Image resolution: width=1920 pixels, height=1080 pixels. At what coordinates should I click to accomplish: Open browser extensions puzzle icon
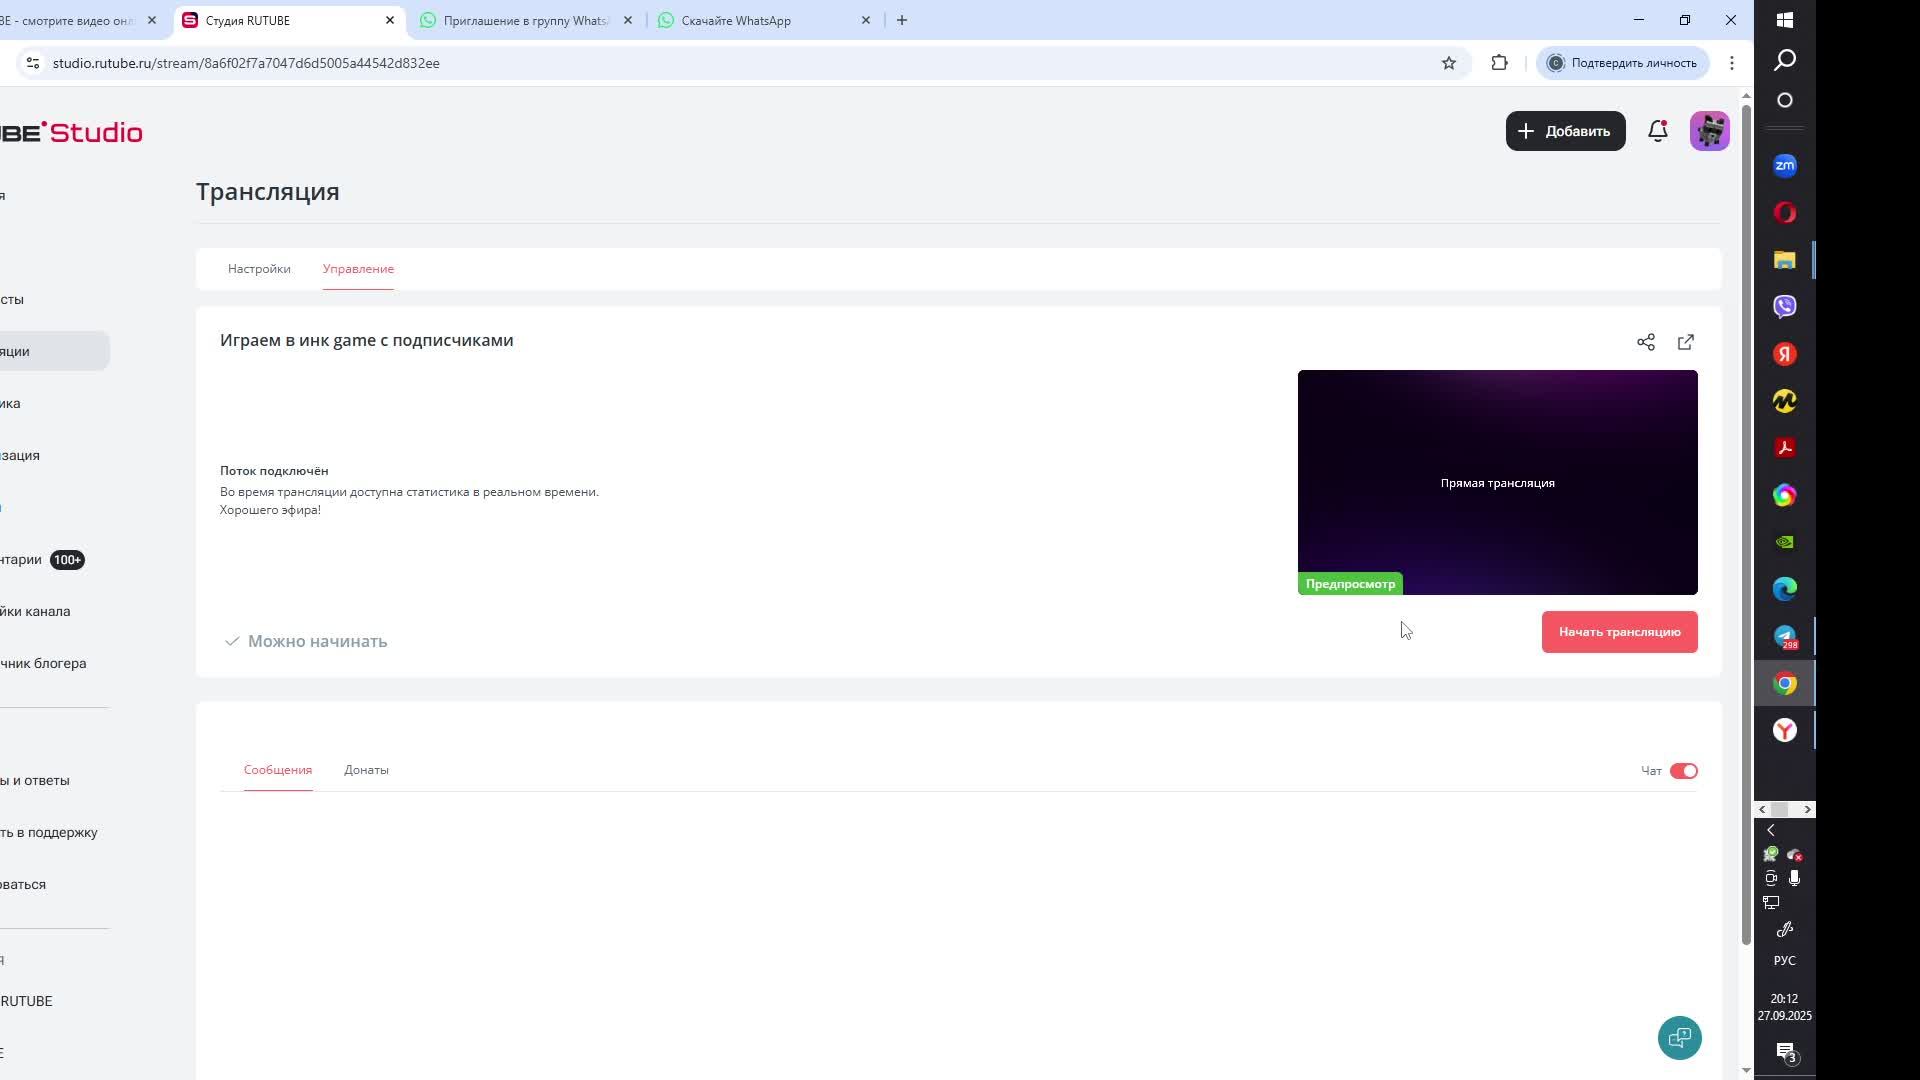tap(1499, 63)
